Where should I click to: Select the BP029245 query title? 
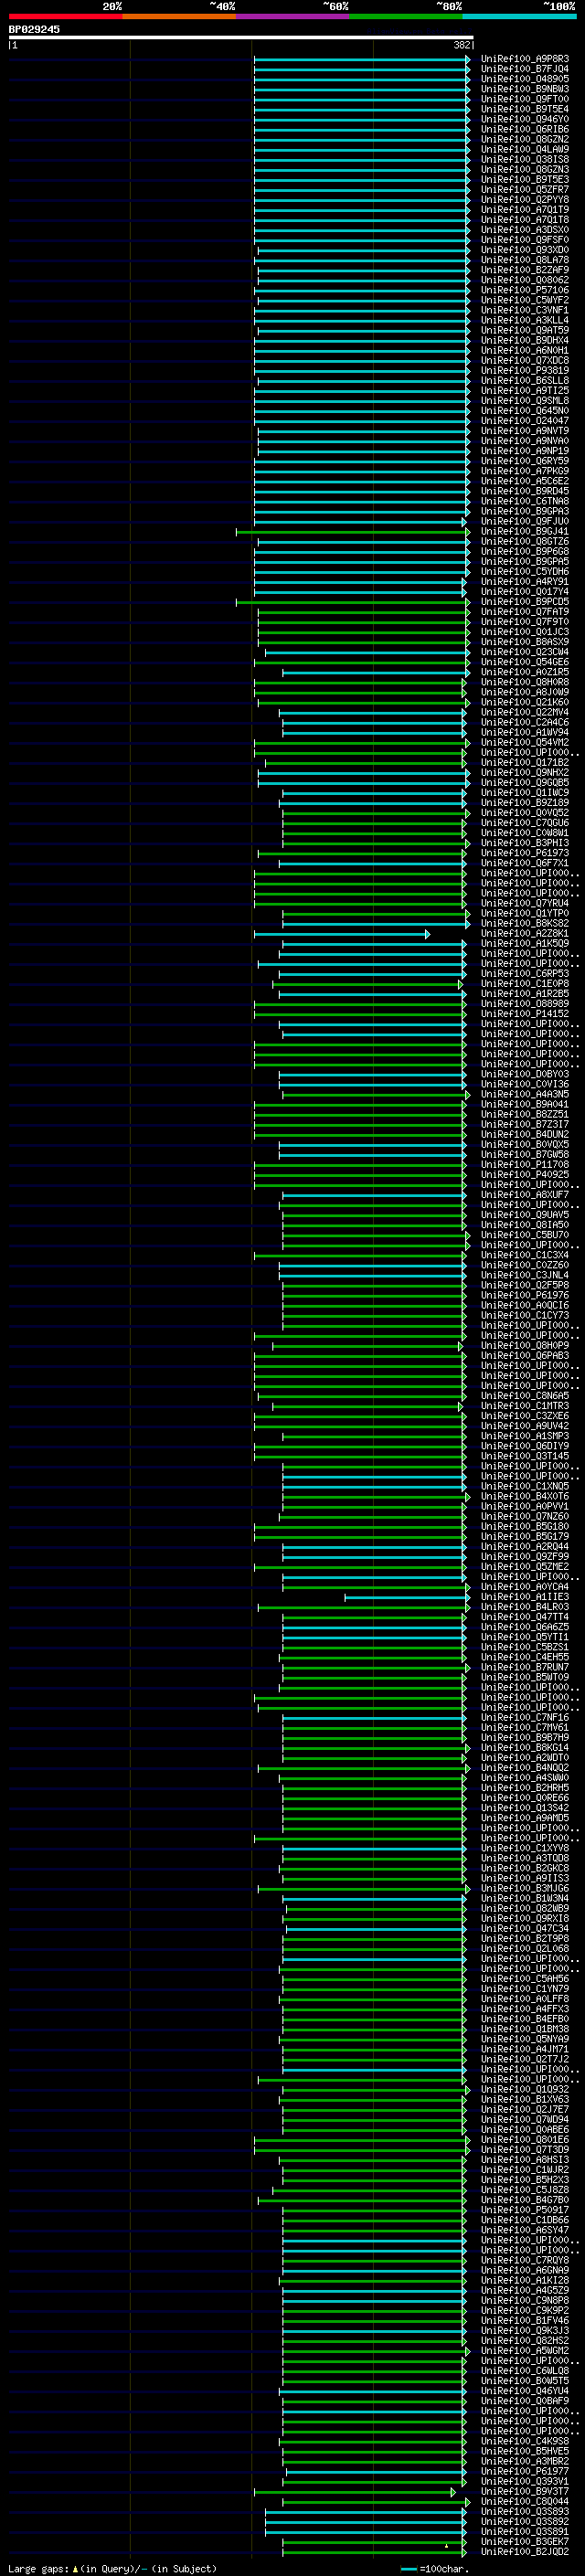pos(34,29)
